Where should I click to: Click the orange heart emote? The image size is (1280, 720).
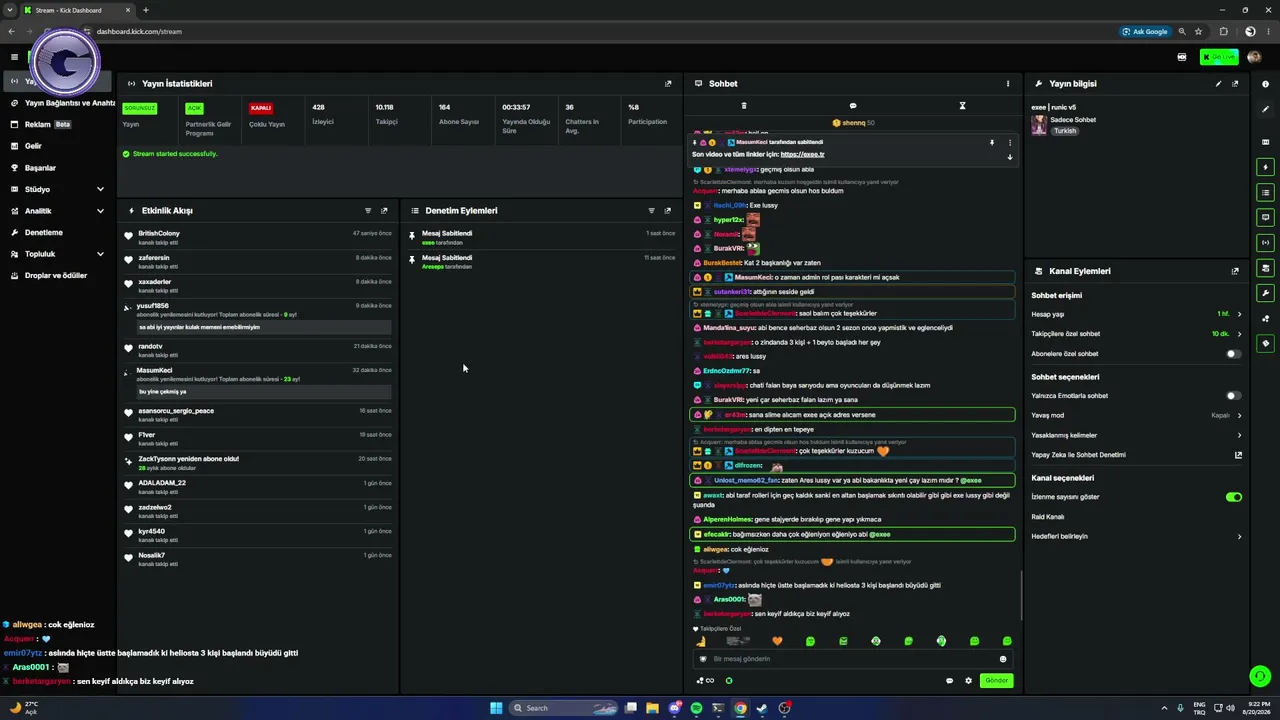coord(777,641)
